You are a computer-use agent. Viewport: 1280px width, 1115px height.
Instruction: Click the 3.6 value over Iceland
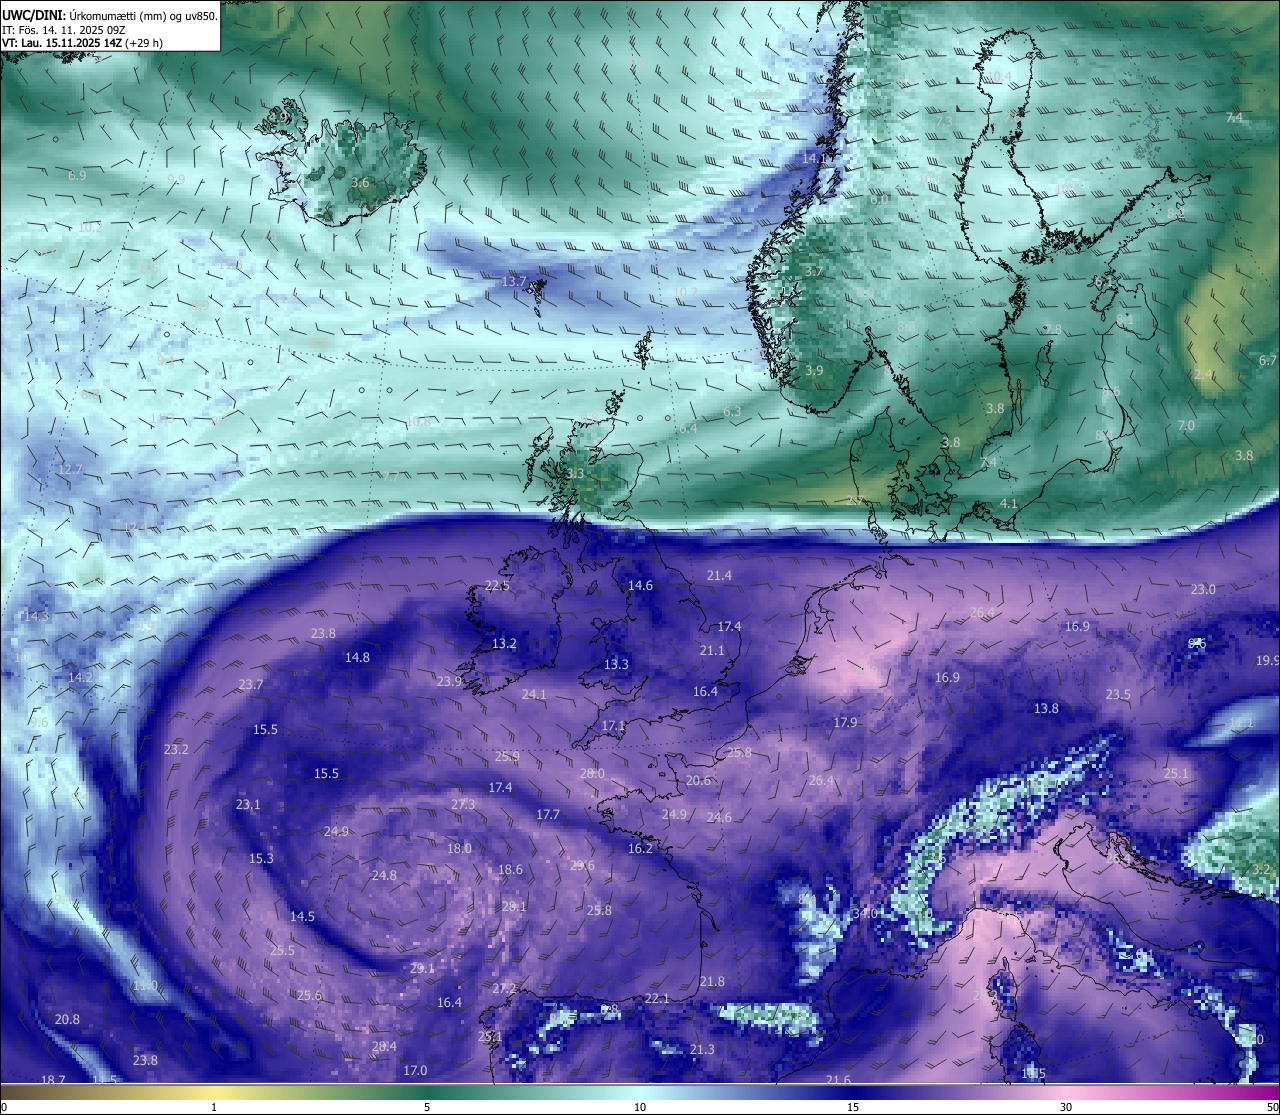coord(361,183)
